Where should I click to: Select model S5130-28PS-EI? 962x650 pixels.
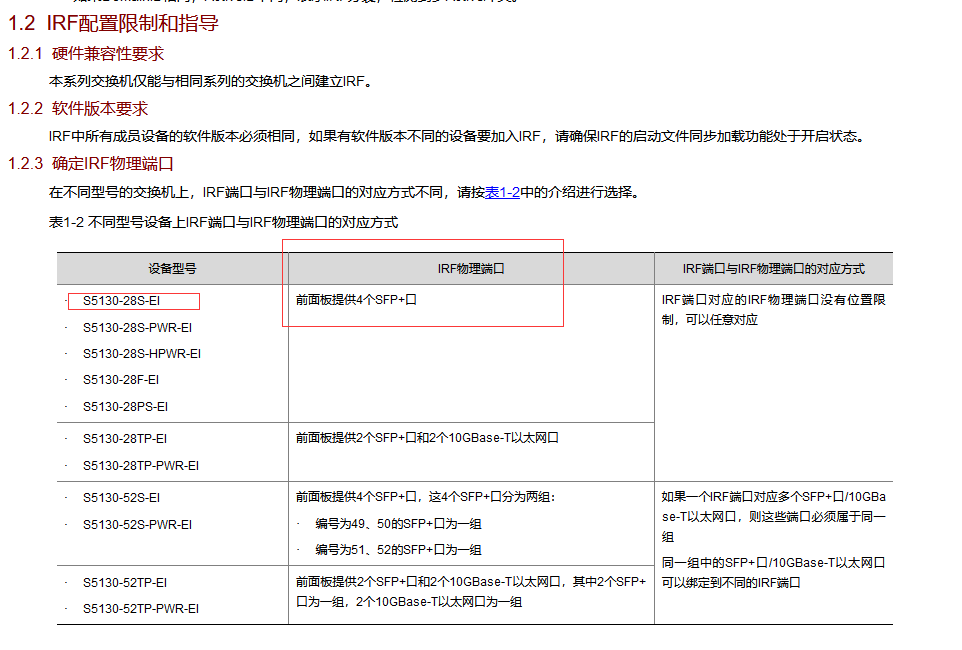(x=125, y=407)
